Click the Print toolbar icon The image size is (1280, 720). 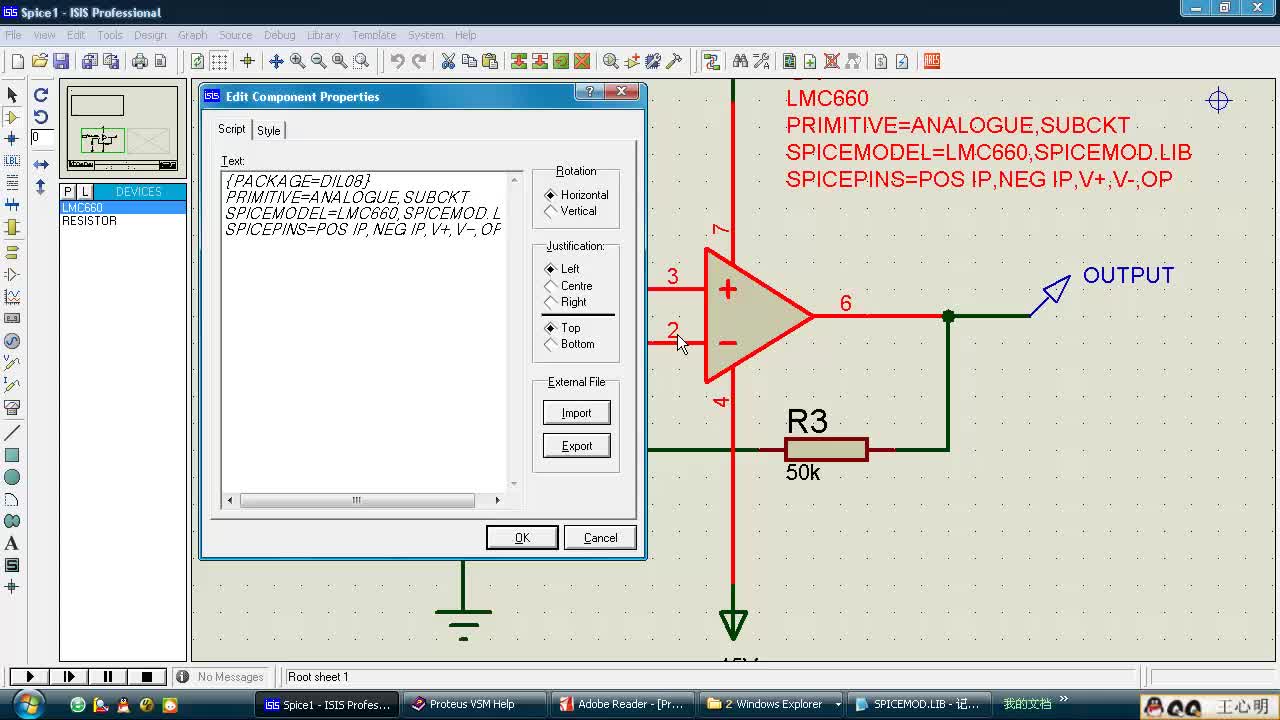tap(139, 61)
